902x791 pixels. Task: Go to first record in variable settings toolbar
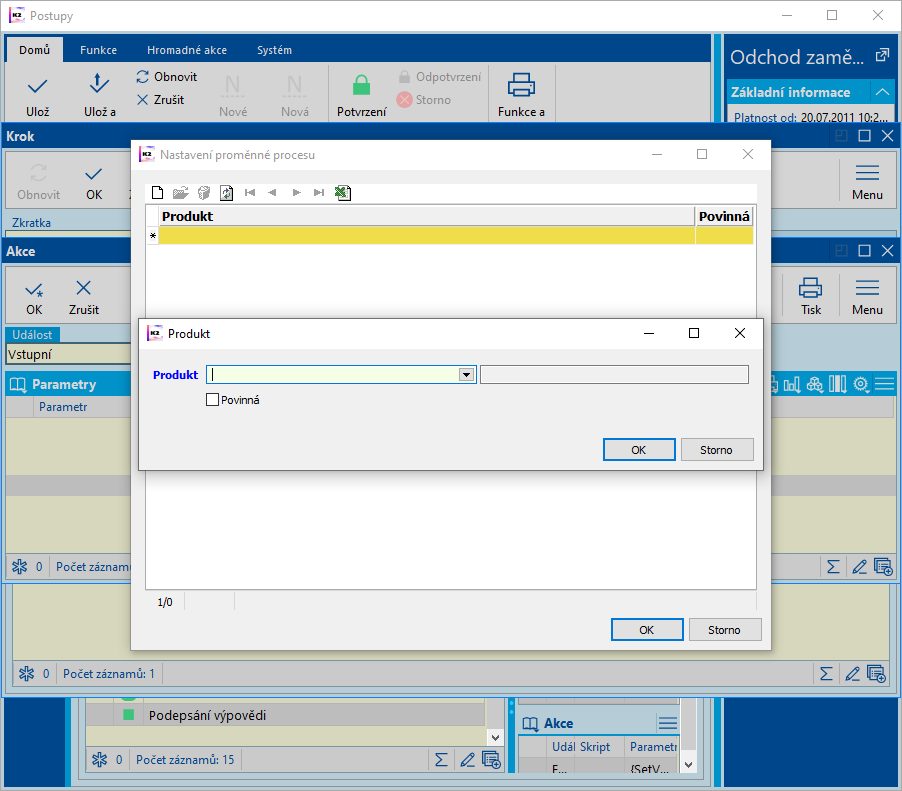tap(250, 193)
